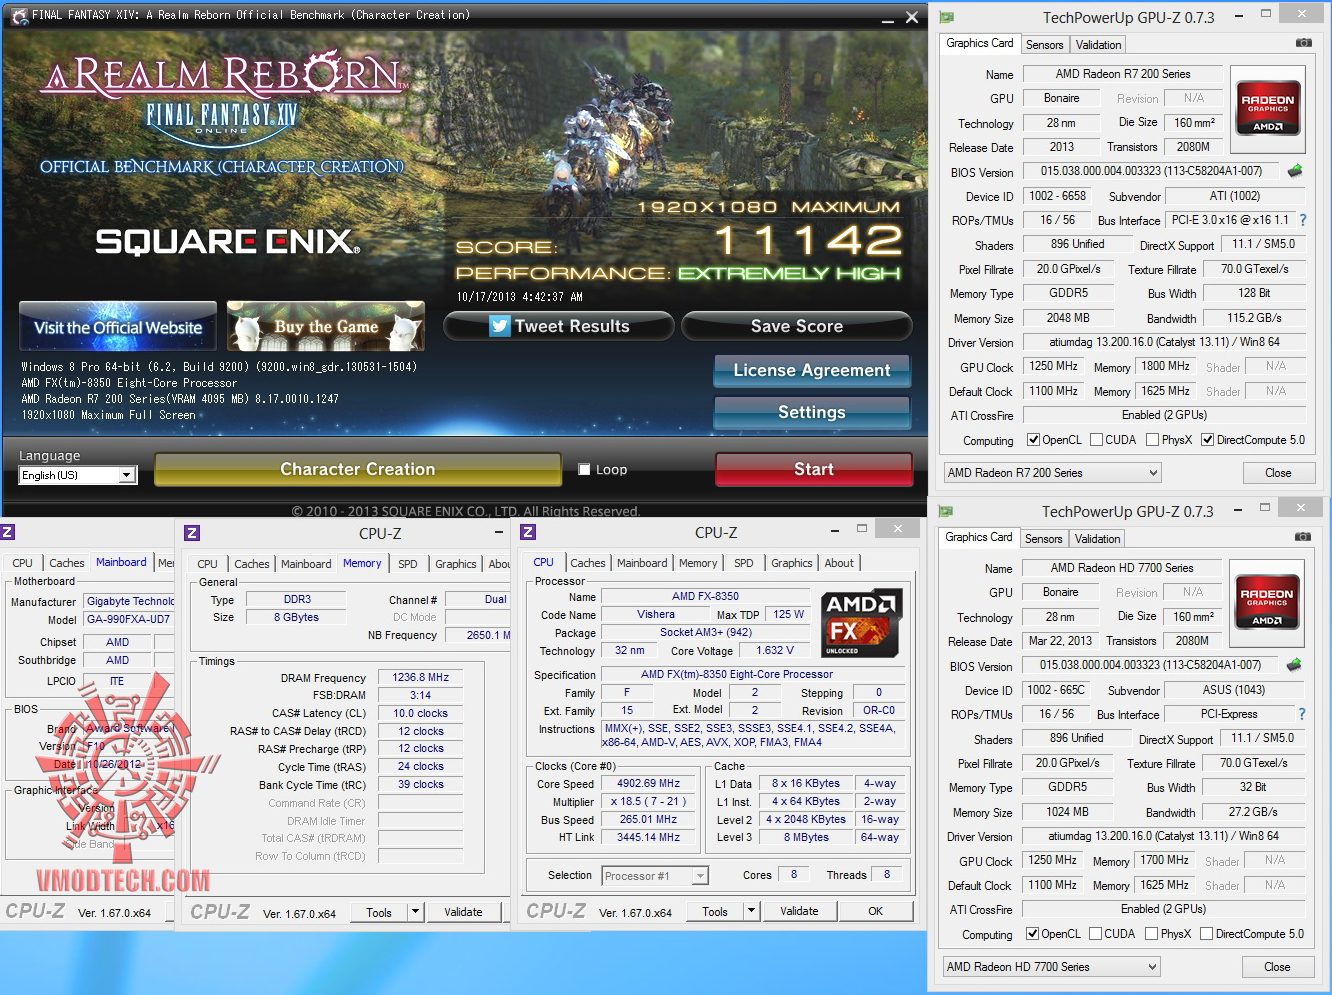The image size is (1332, 995).
Task: Click Tools button in CPU-Z Memory window
Action: (x=379, y=912)
